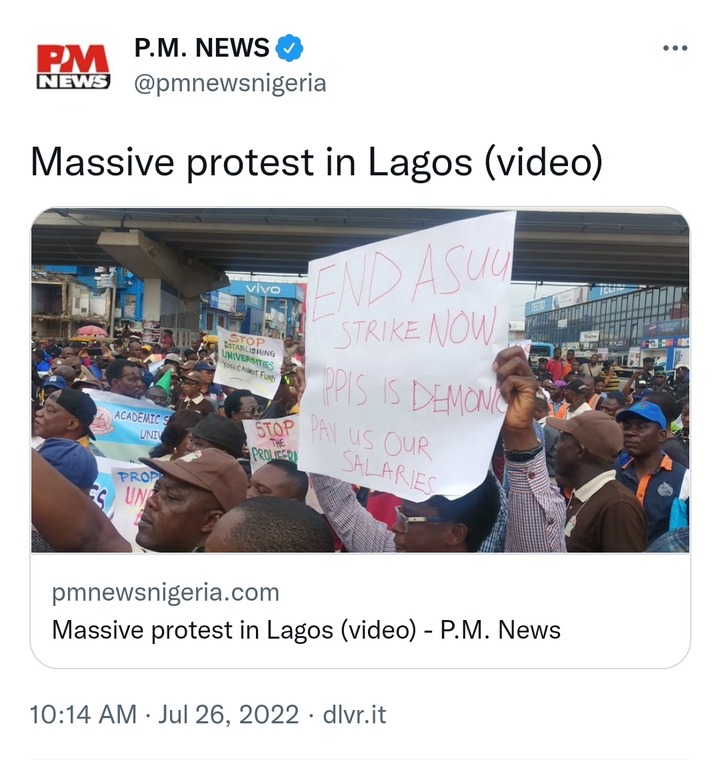The image size is (720, 760).
Task: Click the vivo storefront sign in photo
Action: click(x=263, y=289)
